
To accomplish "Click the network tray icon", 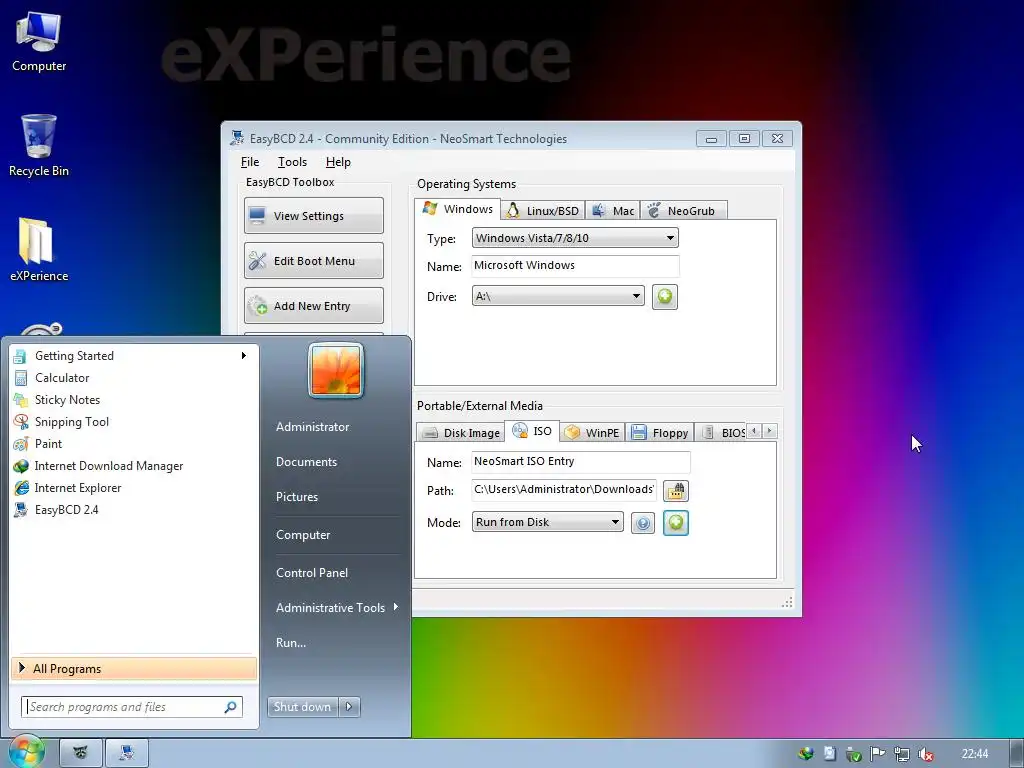I will click(902, 754).
